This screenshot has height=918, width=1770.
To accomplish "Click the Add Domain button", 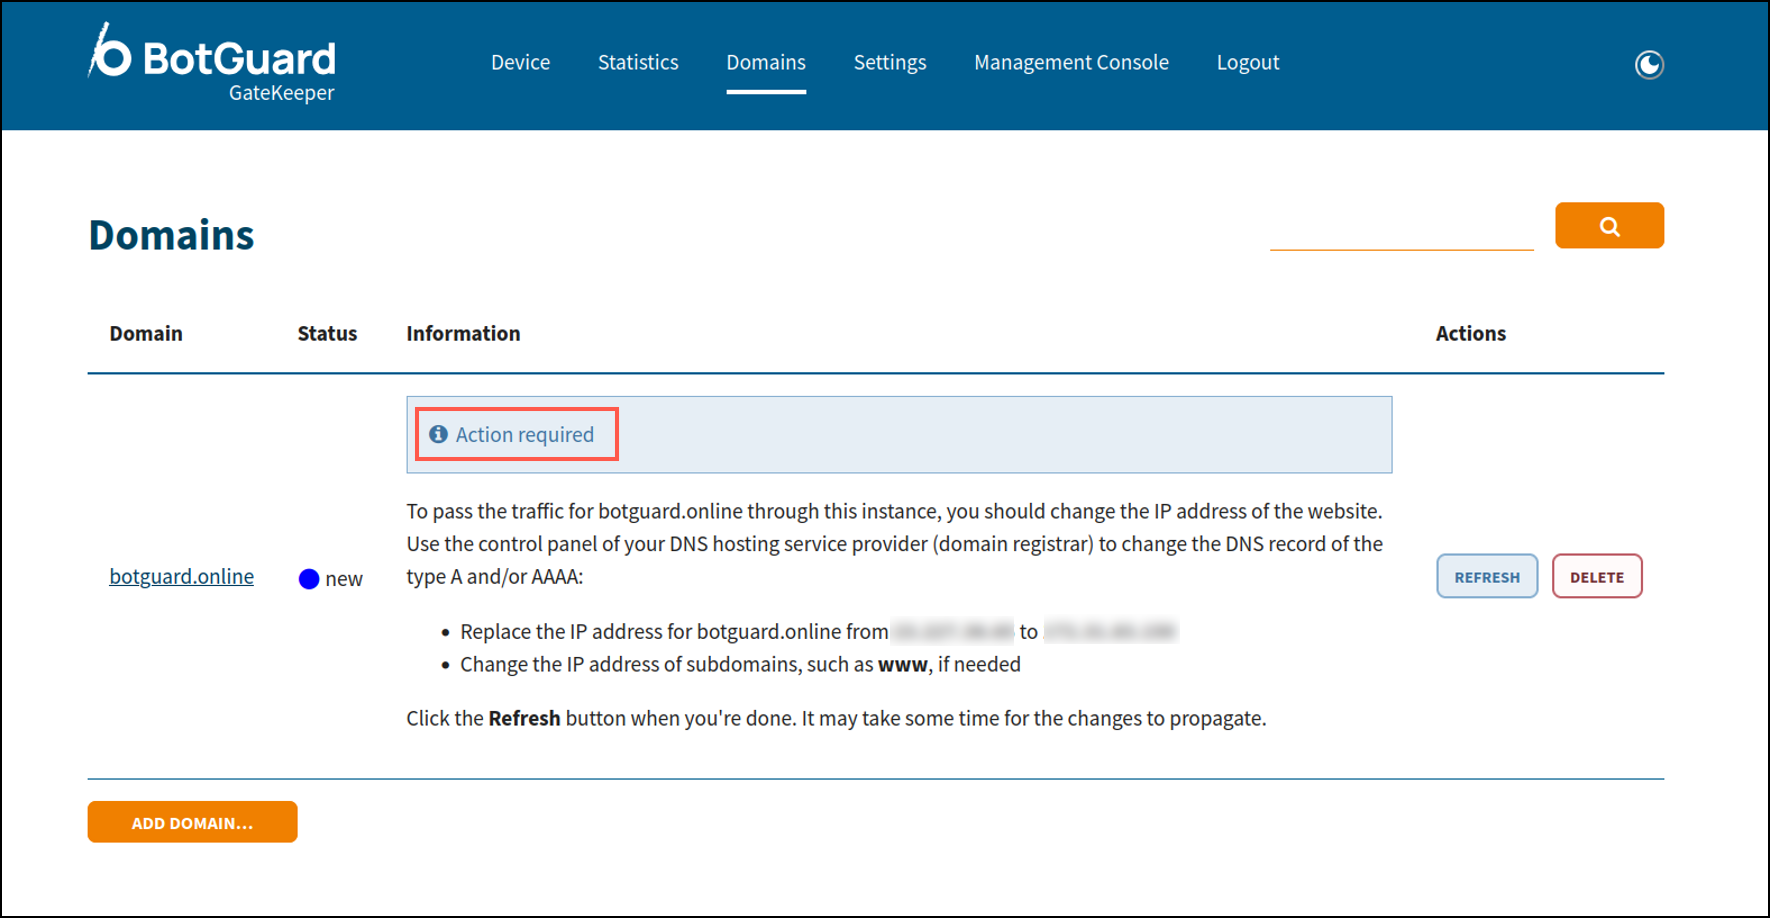I will click(x=192, y=822).
